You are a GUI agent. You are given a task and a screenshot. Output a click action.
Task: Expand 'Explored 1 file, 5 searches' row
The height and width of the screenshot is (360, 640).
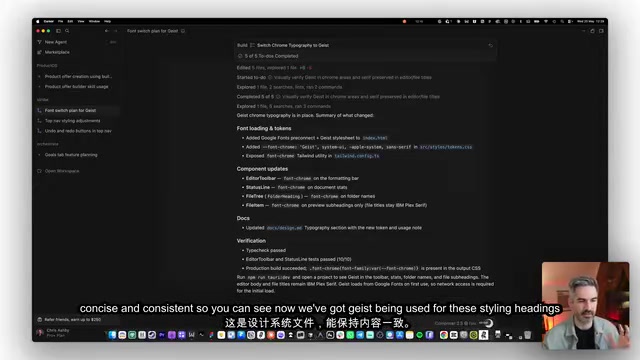click(284, 106)
